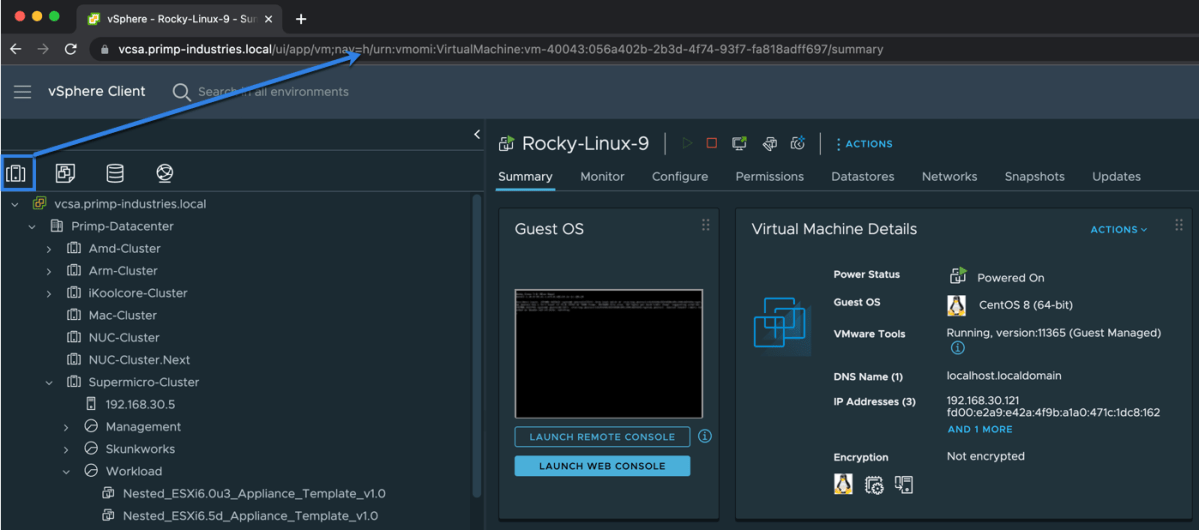Open the vSphere hamburger menu

(x=22, y=92)
